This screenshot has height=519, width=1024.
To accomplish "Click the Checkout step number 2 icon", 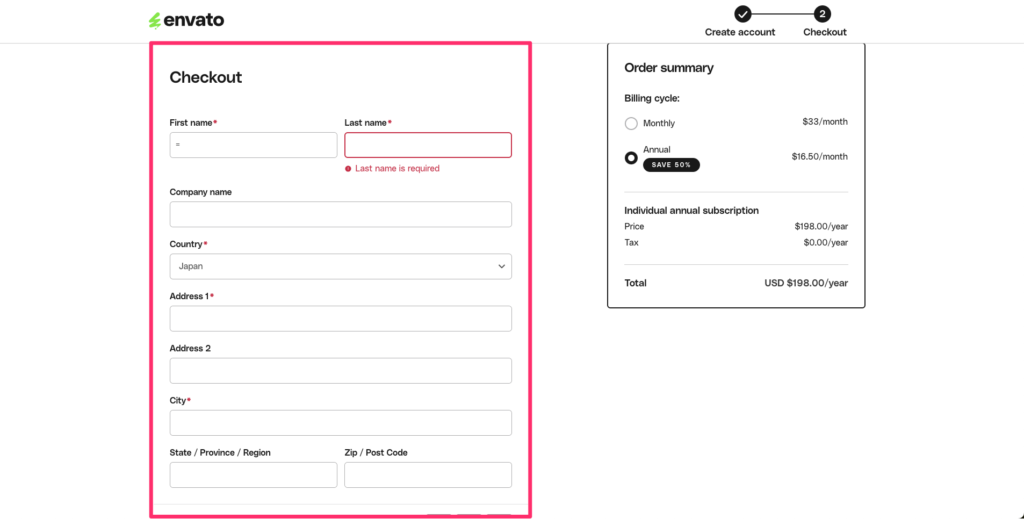I will click(822, 14).
